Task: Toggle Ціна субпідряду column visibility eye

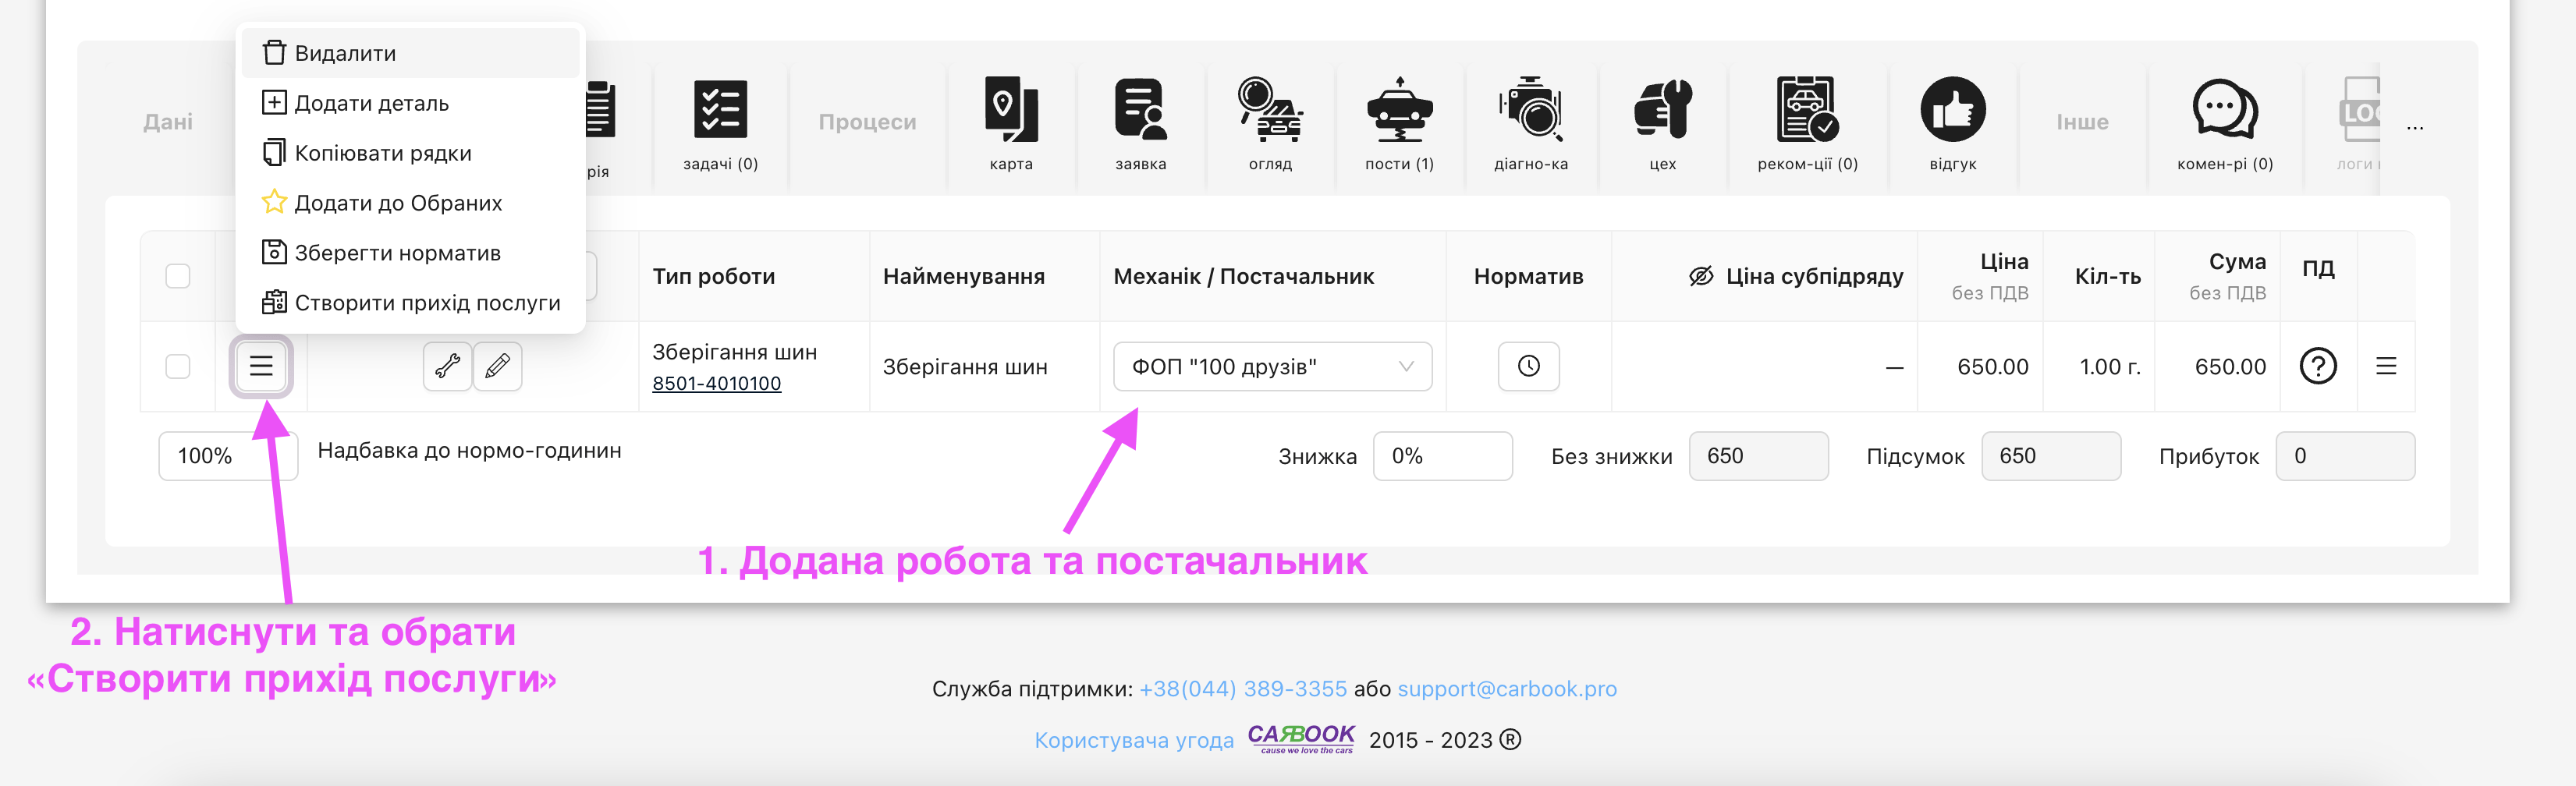Action: 1700,277
